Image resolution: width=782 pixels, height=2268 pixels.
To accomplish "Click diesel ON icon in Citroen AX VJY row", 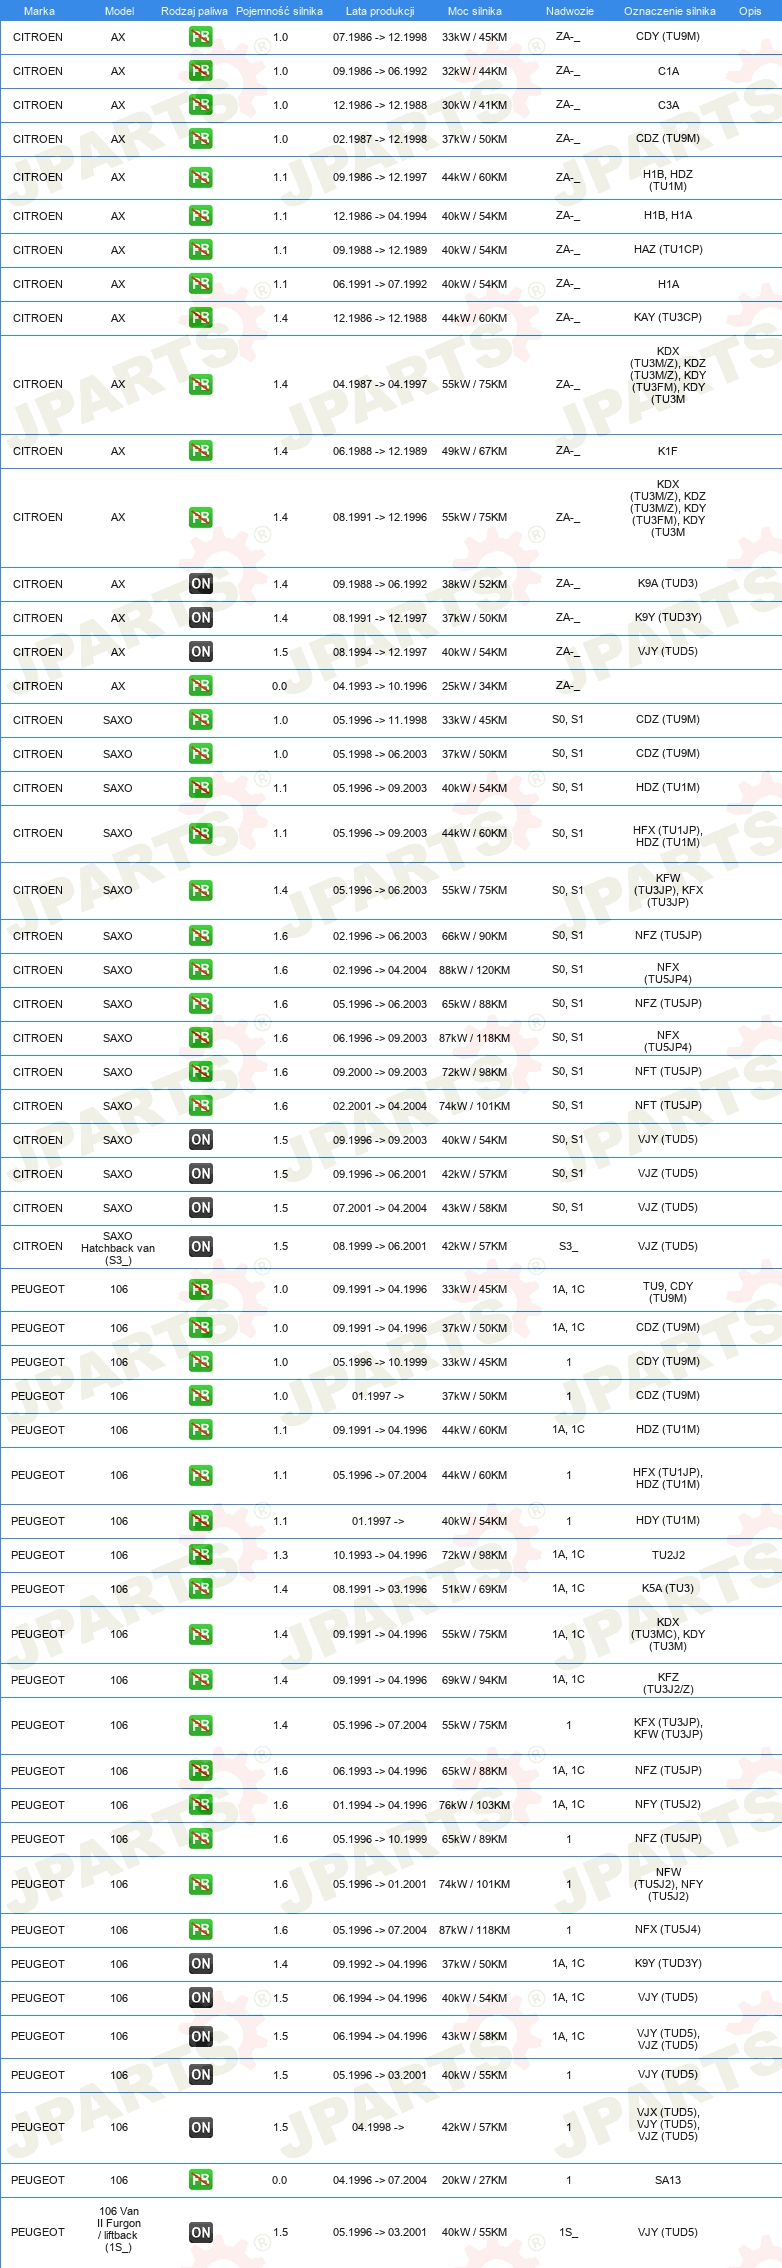I will pyautogui.click(x=201, y=652).
